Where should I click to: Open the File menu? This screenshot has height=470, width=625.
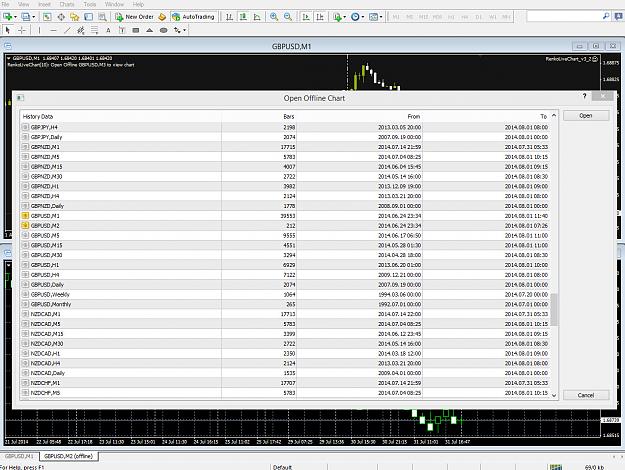(x=6, y=4)
